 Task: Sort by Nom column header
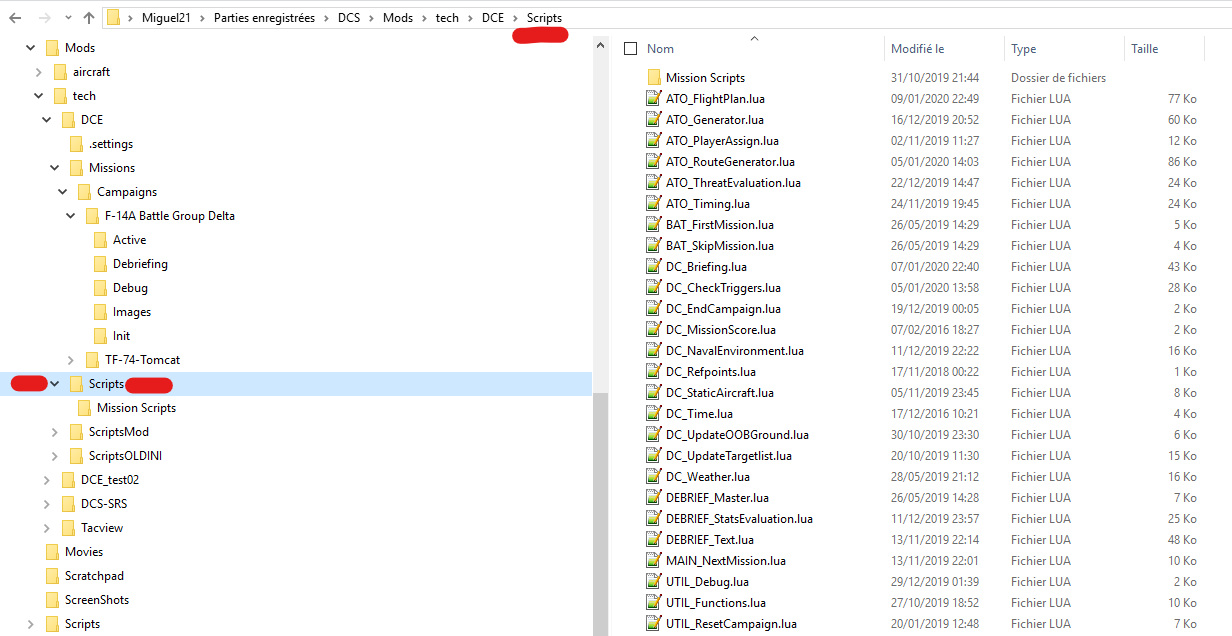click(x=660, y=48)
